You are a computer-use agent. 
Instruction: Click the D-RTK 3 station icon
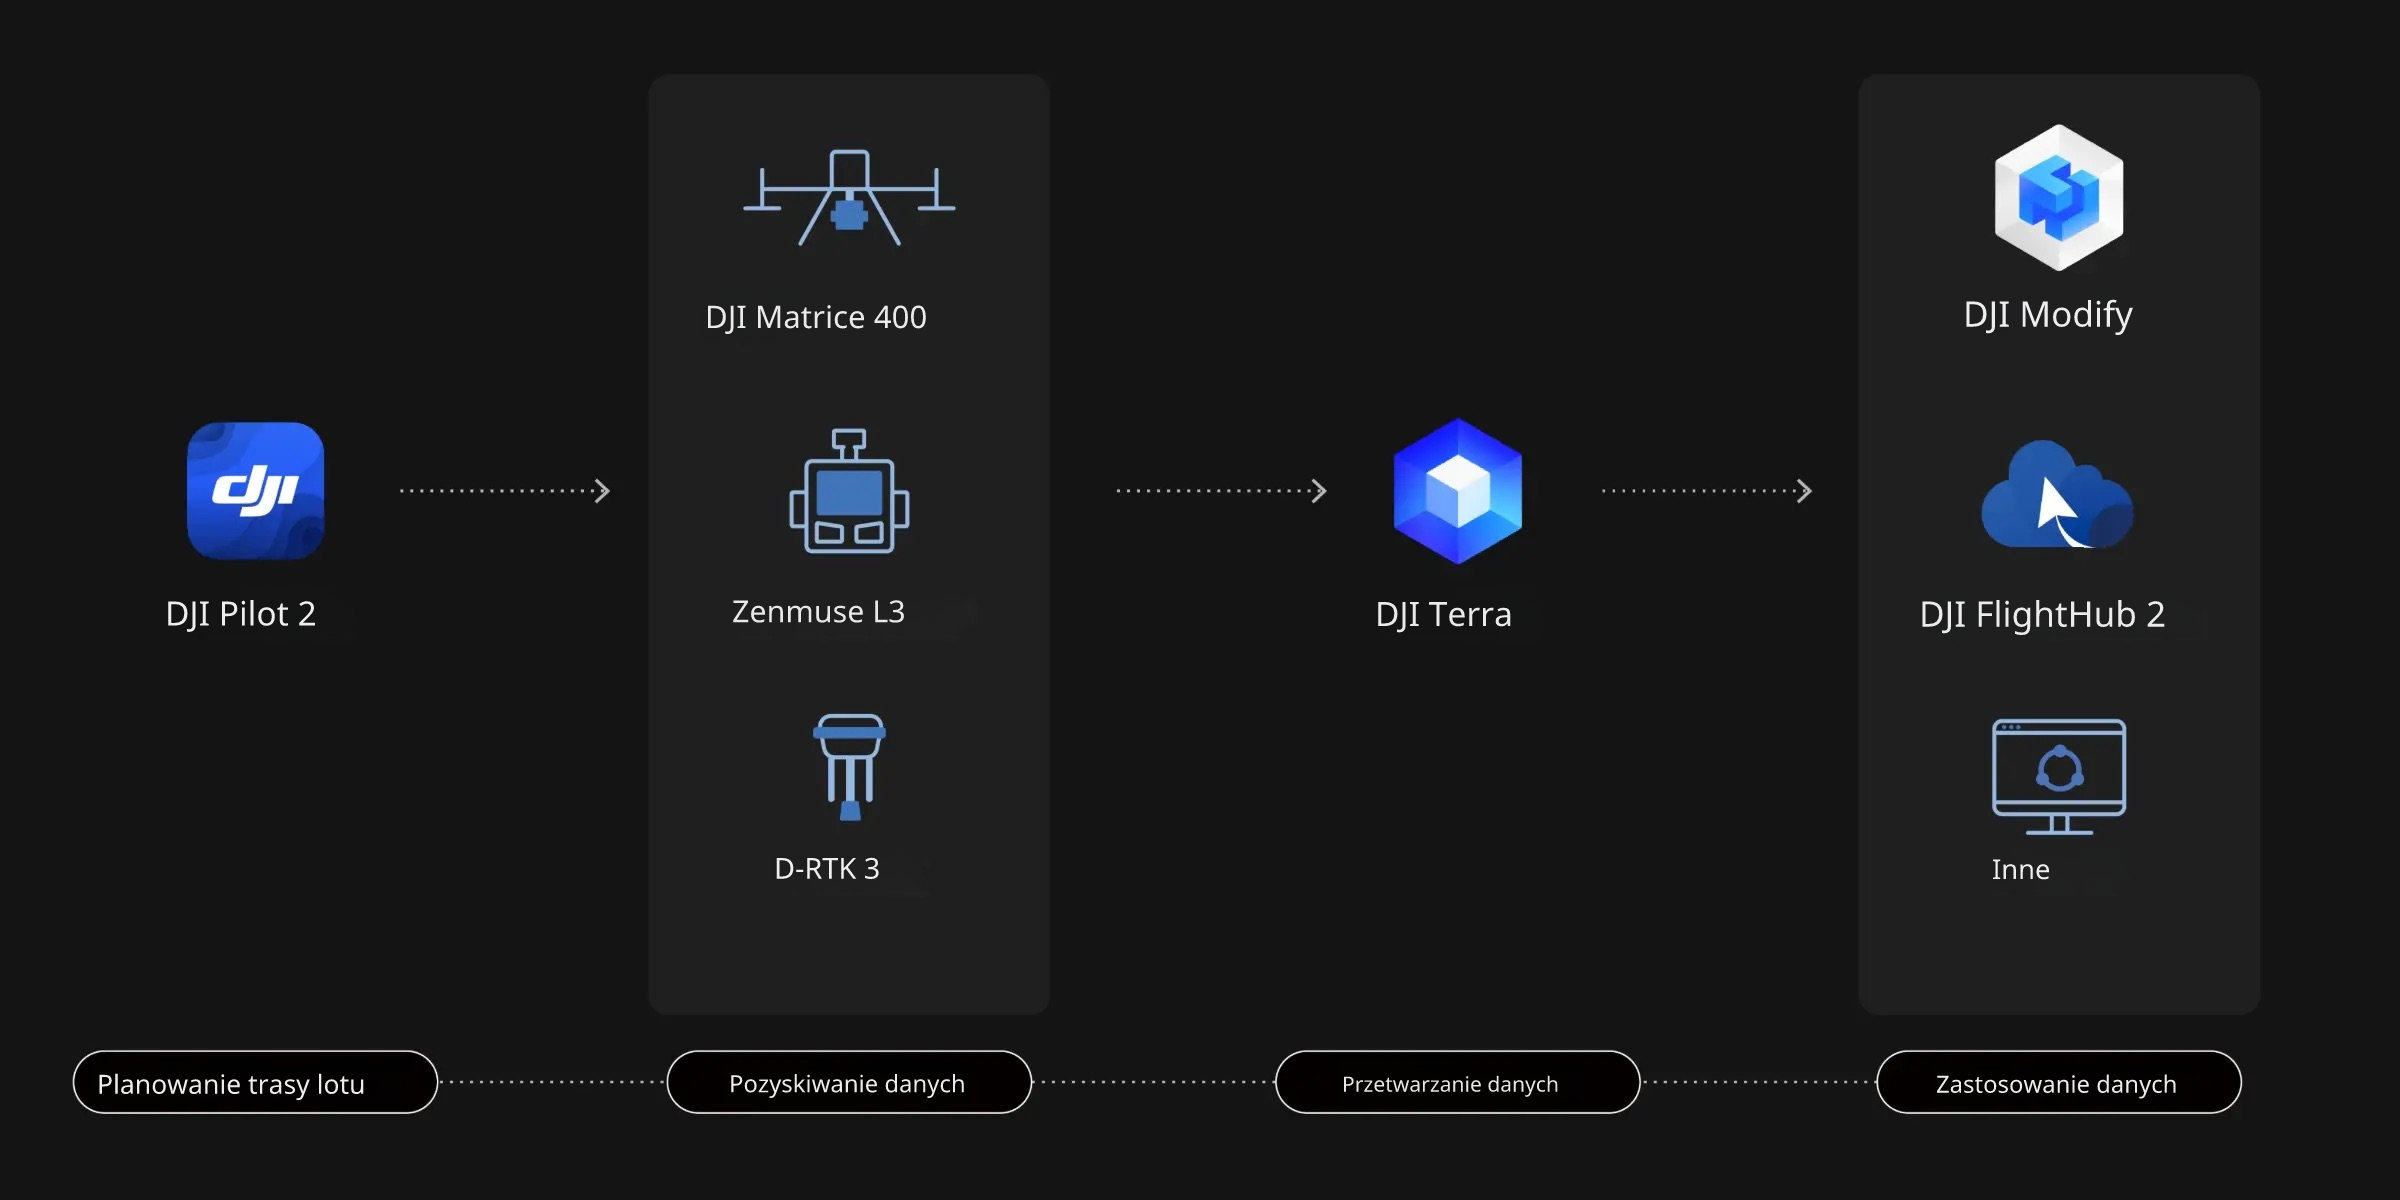pos(849,767)
